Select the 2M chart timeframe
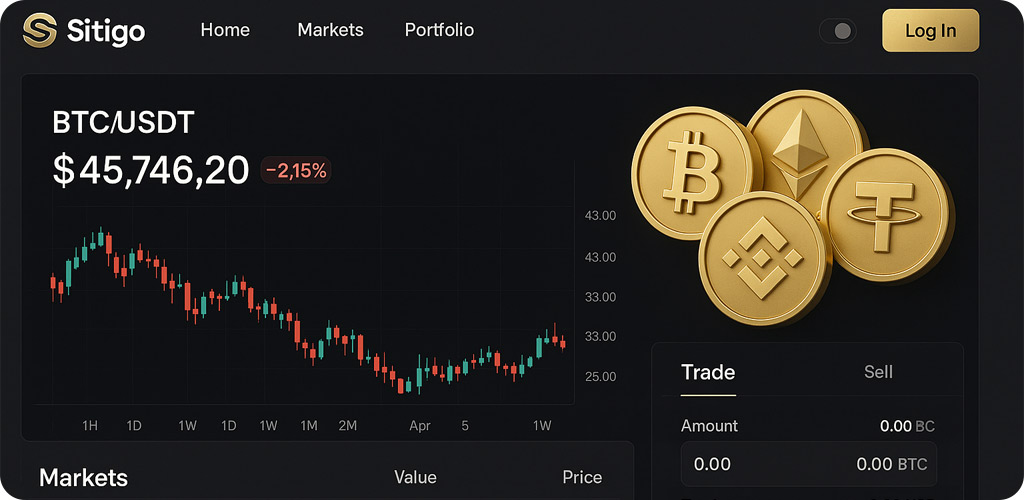Screen dimensions: 1024x500 tap(347, 426)
